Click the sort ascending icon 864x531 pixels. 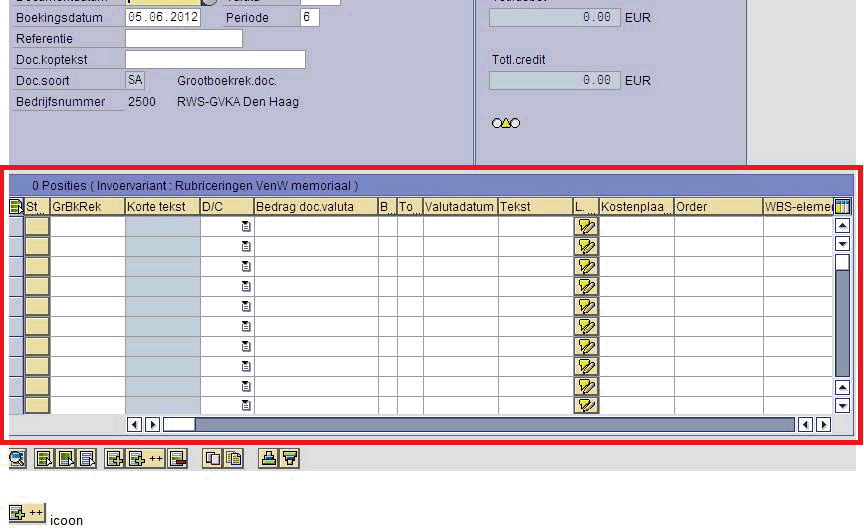(268, 459)
